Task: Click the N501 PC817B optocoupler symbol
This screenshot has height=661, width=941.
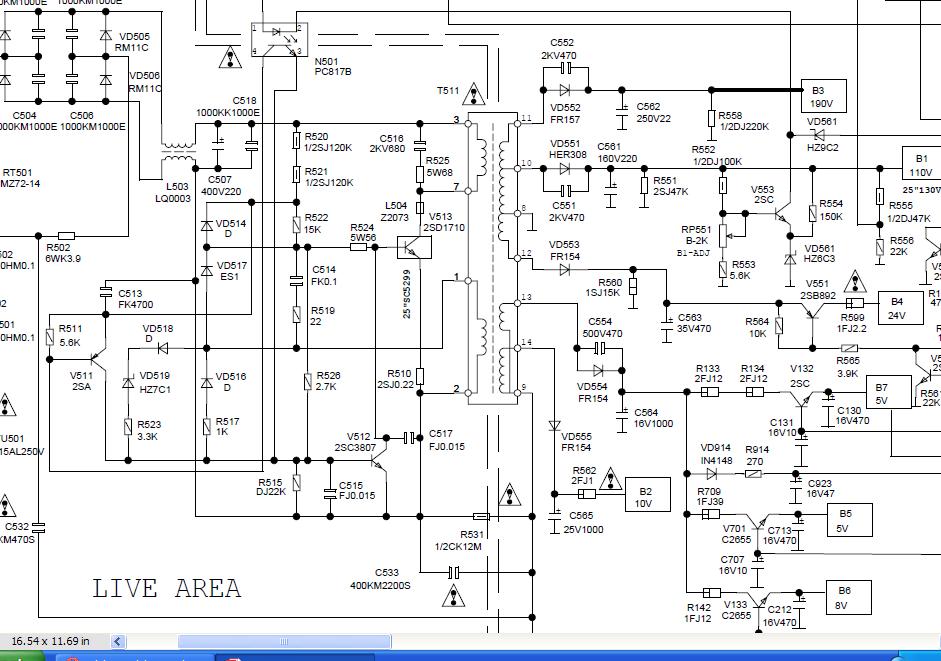Action: pos(278,41)
